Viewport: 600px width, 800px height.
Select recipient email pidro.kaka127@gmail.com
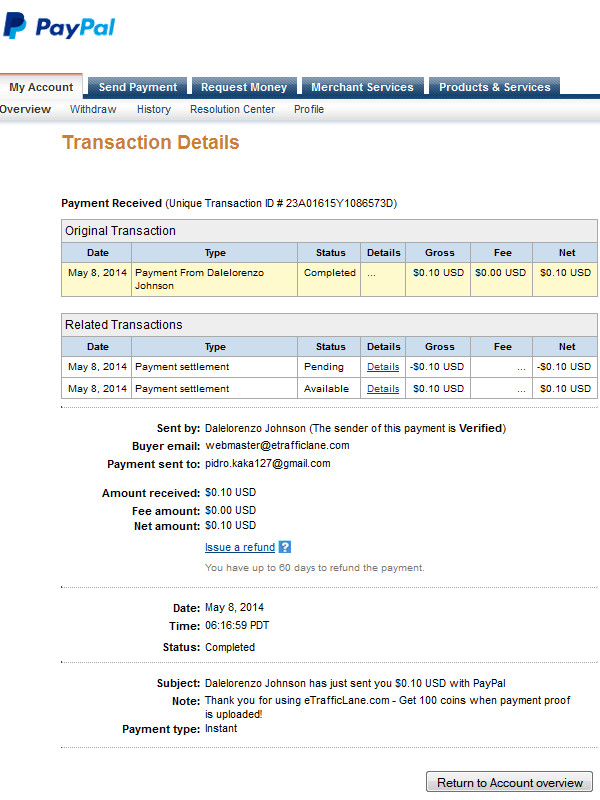(x=267, y=463)
